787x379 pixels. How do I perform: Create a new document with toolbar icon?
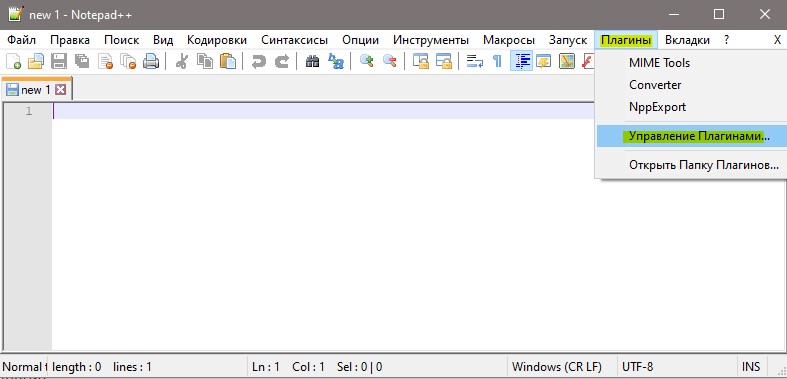coord(14,61)
